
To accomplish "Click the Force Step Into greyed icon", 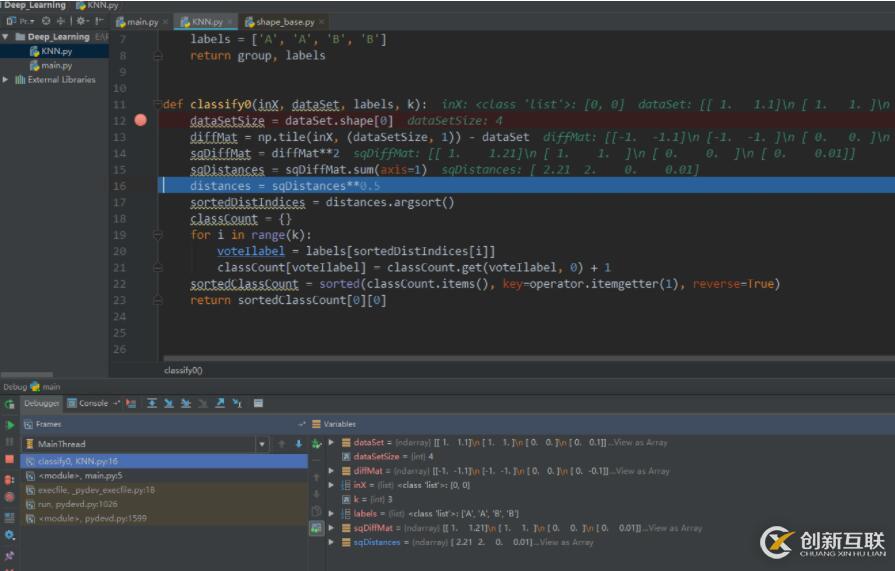I will (x=203, y=404).
